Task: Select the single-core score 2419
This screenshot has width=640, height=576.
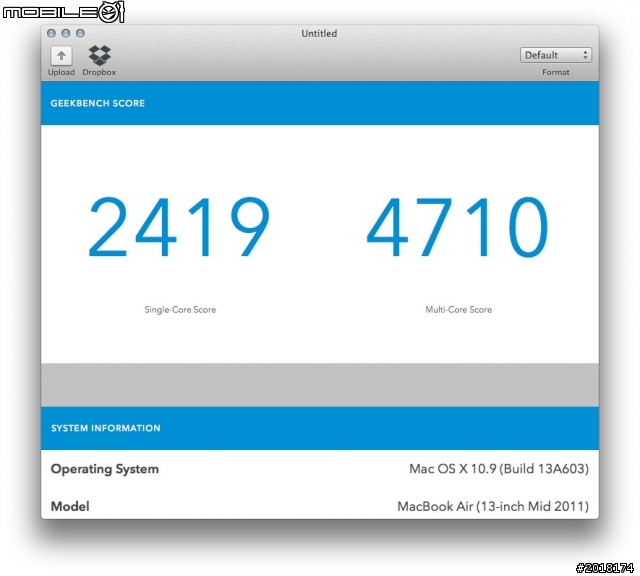Action: 179,227
